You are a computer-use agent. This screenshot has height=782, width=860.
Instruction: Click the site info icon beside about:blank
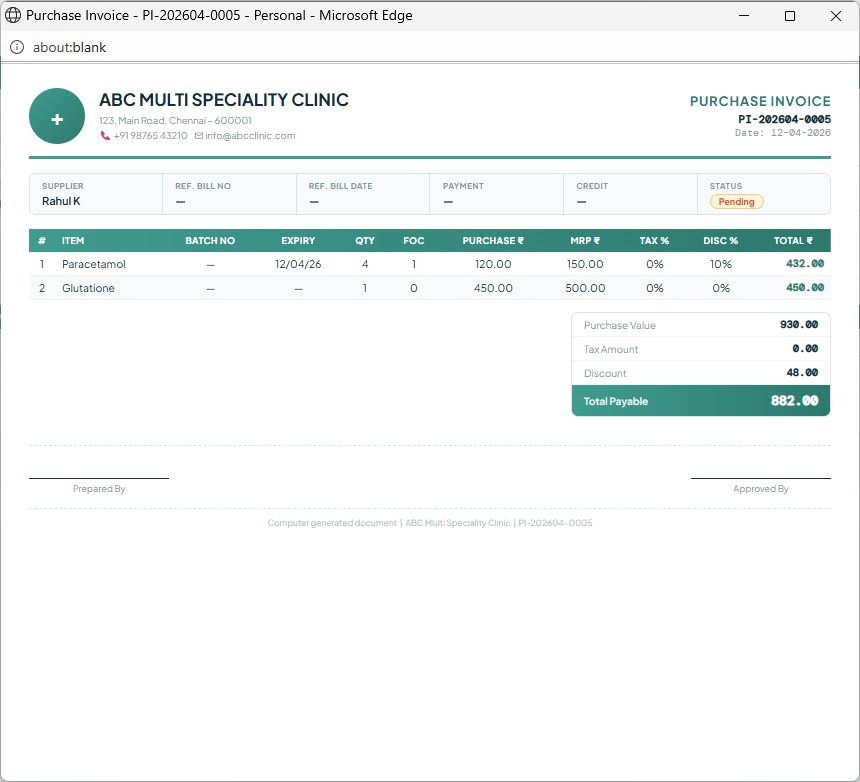click(x=16, y=47)
